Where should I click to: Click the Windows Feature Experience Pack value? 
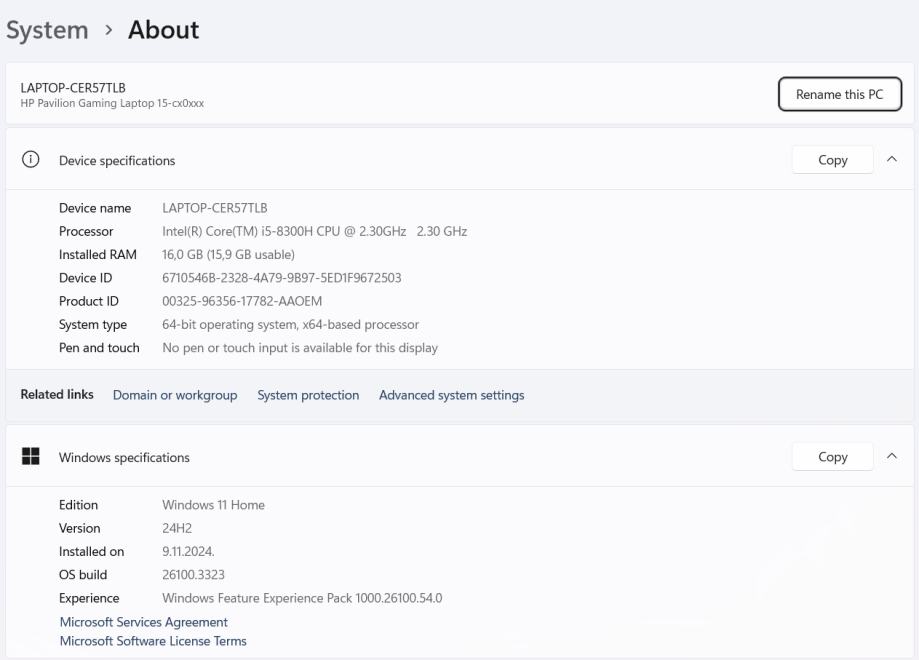point(302,598)
